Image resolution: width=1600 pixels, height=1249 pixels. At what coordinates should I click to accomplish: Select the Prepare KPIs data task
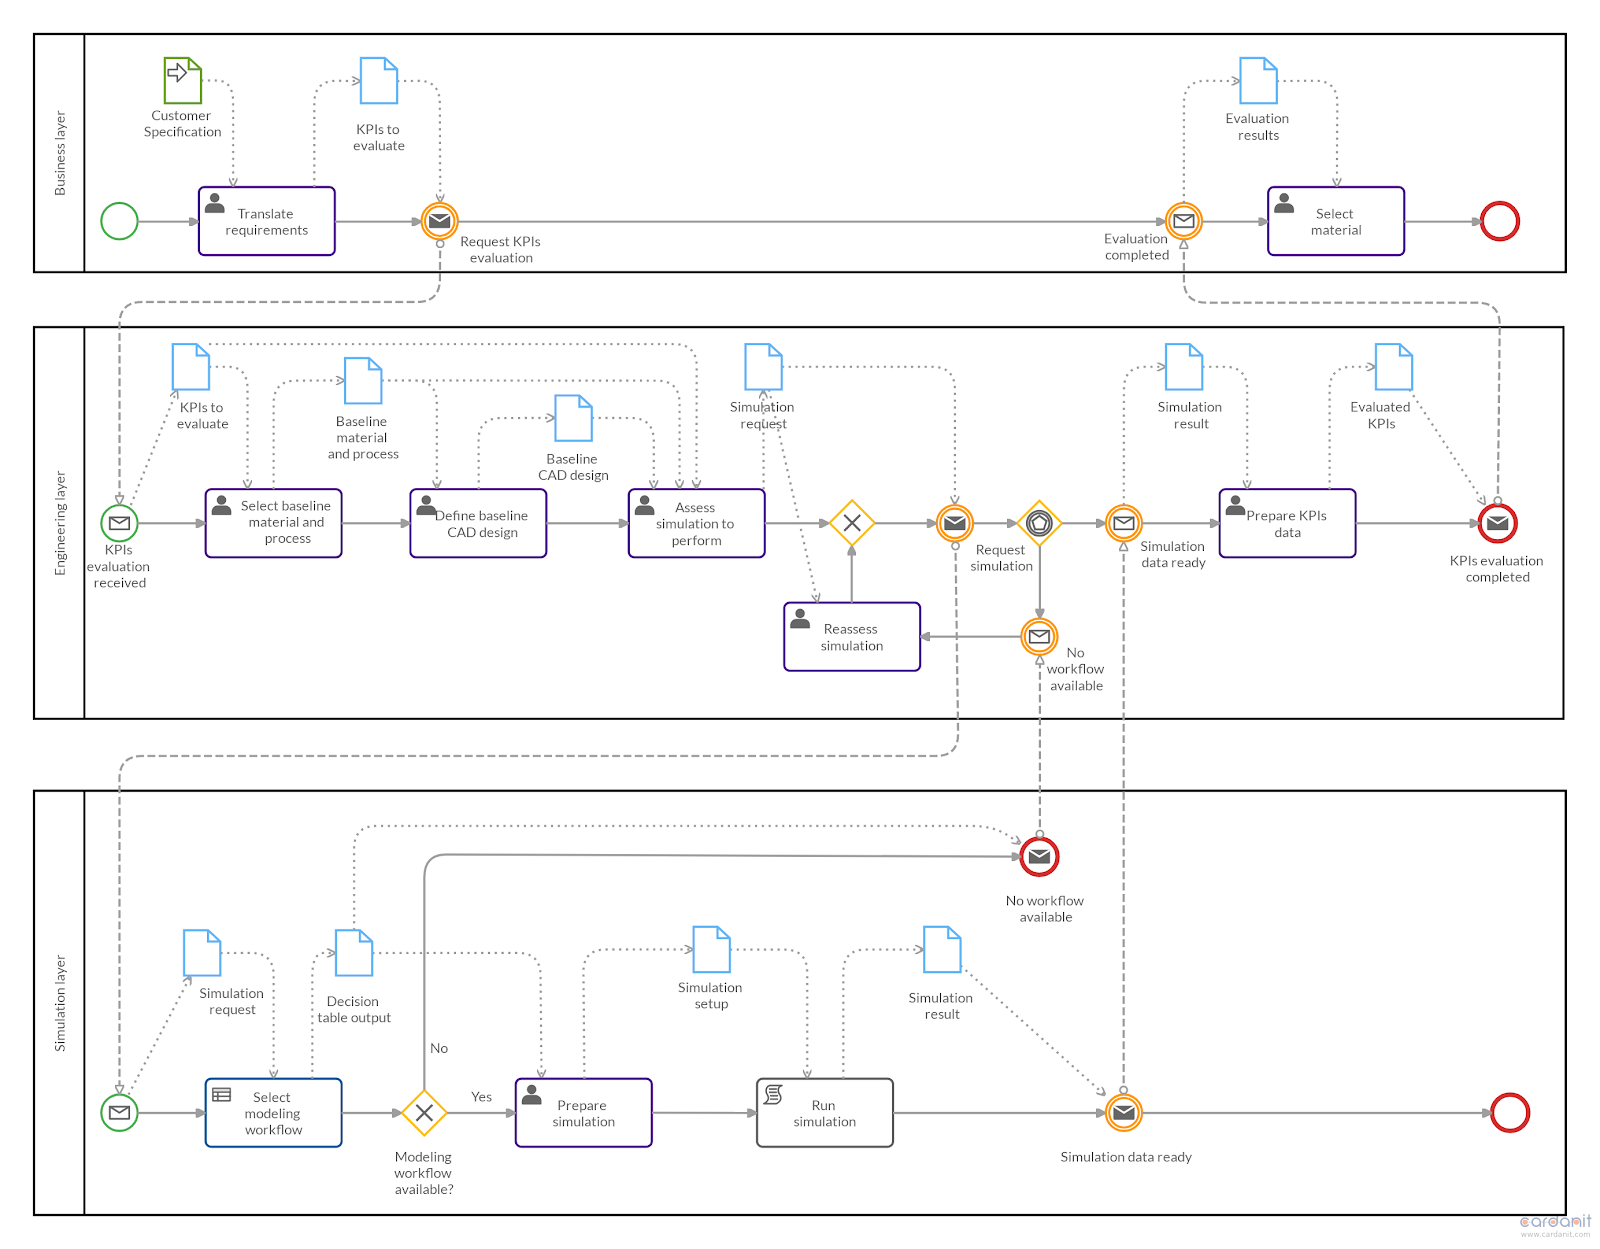[x=1288, y=523]
